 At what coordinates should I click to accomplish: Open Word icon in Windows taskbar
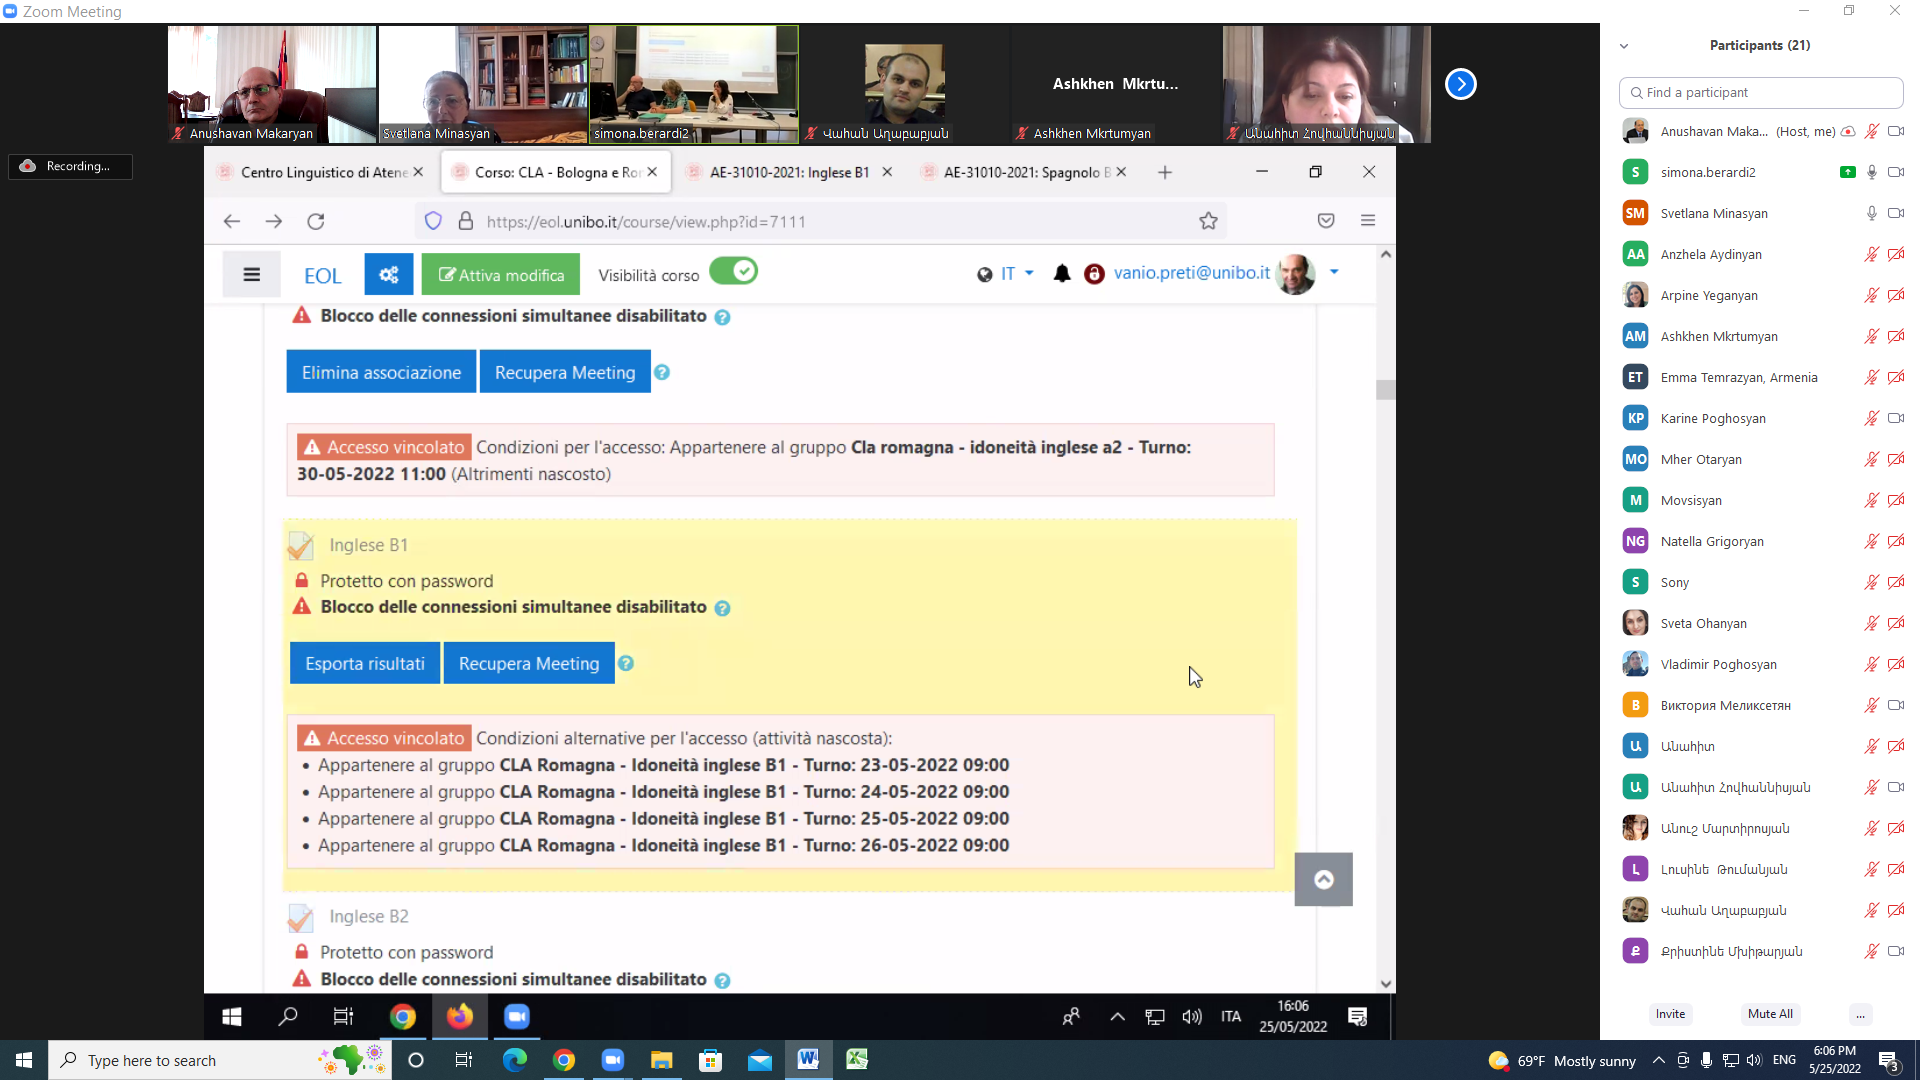808,1060
